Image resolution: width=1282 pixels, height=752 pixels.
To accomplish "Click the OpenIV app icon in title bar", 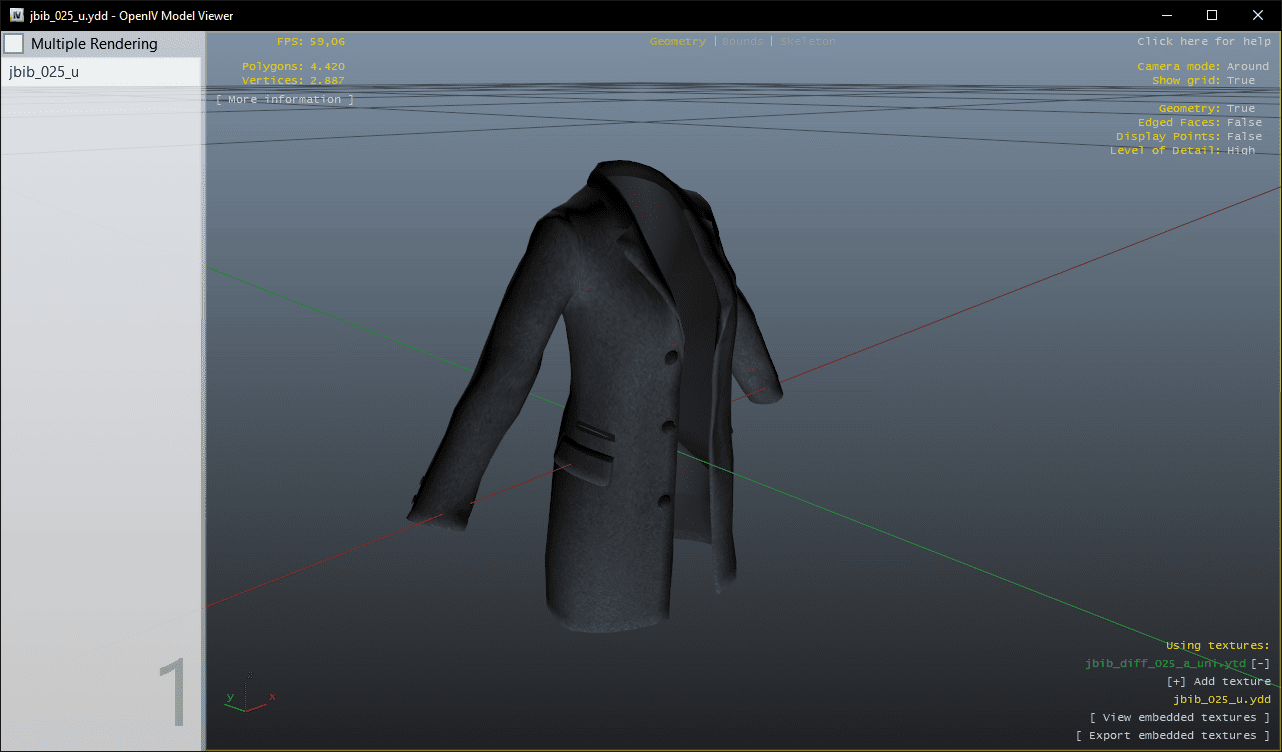I will tap(17, 15).
